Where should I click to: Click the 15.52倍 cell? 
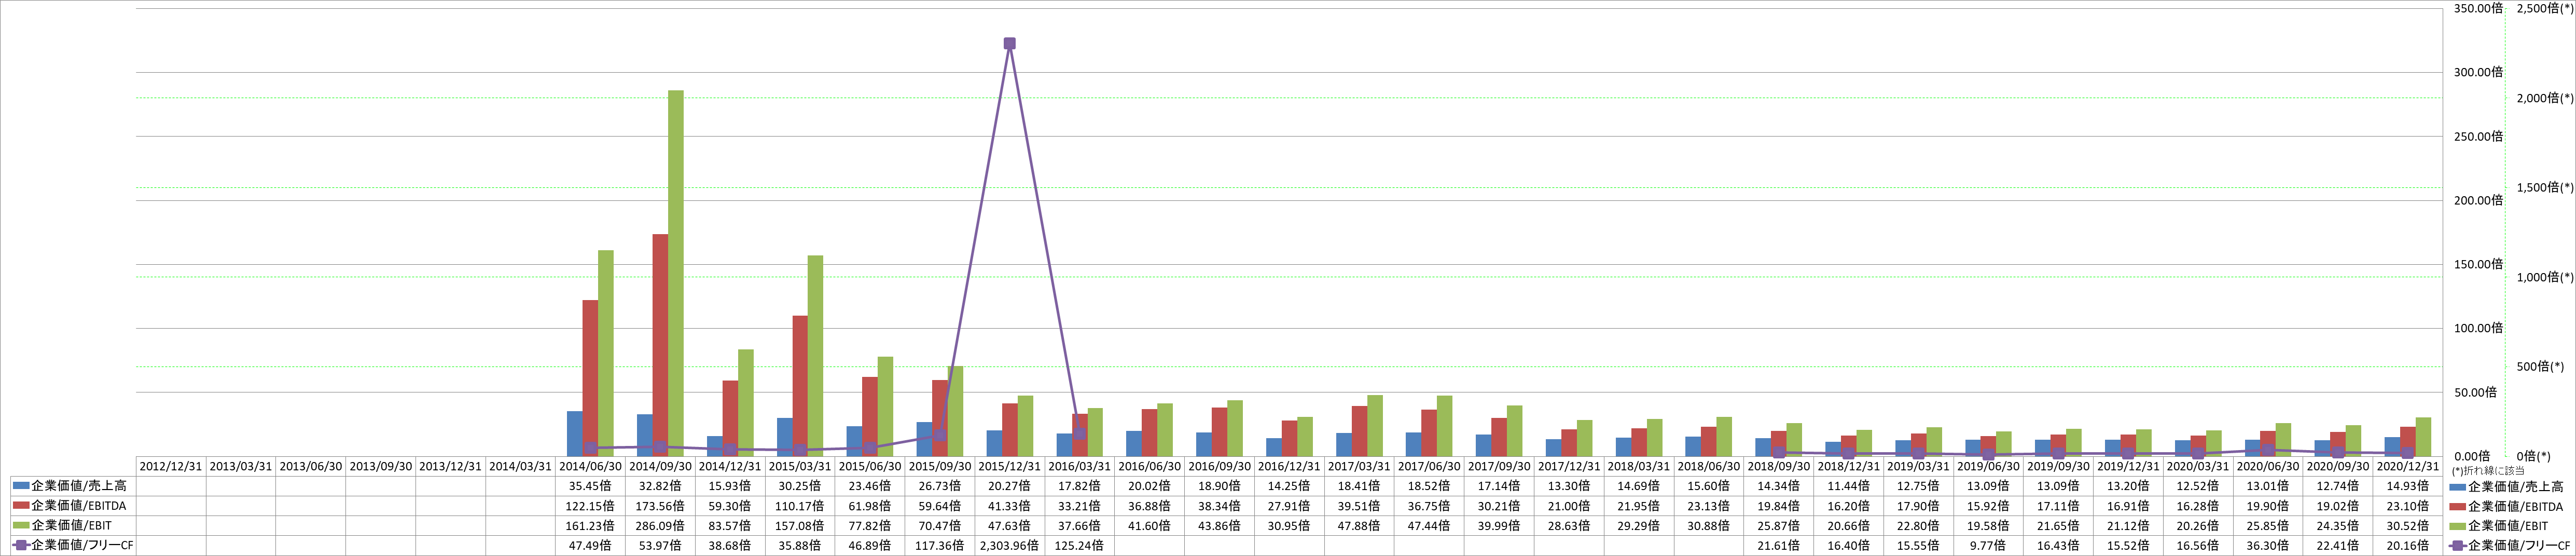[x=2127, y=546]
